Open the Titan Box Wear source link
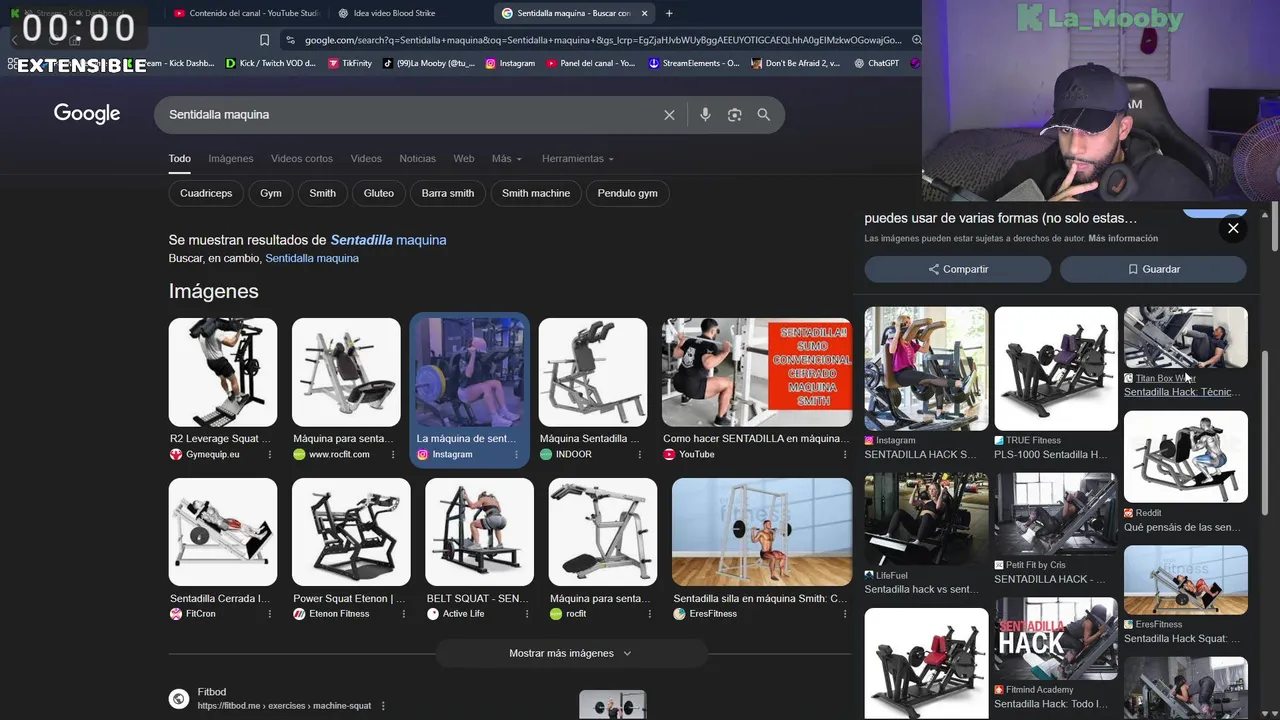 pyautogui.click(x=1166, y=378)
